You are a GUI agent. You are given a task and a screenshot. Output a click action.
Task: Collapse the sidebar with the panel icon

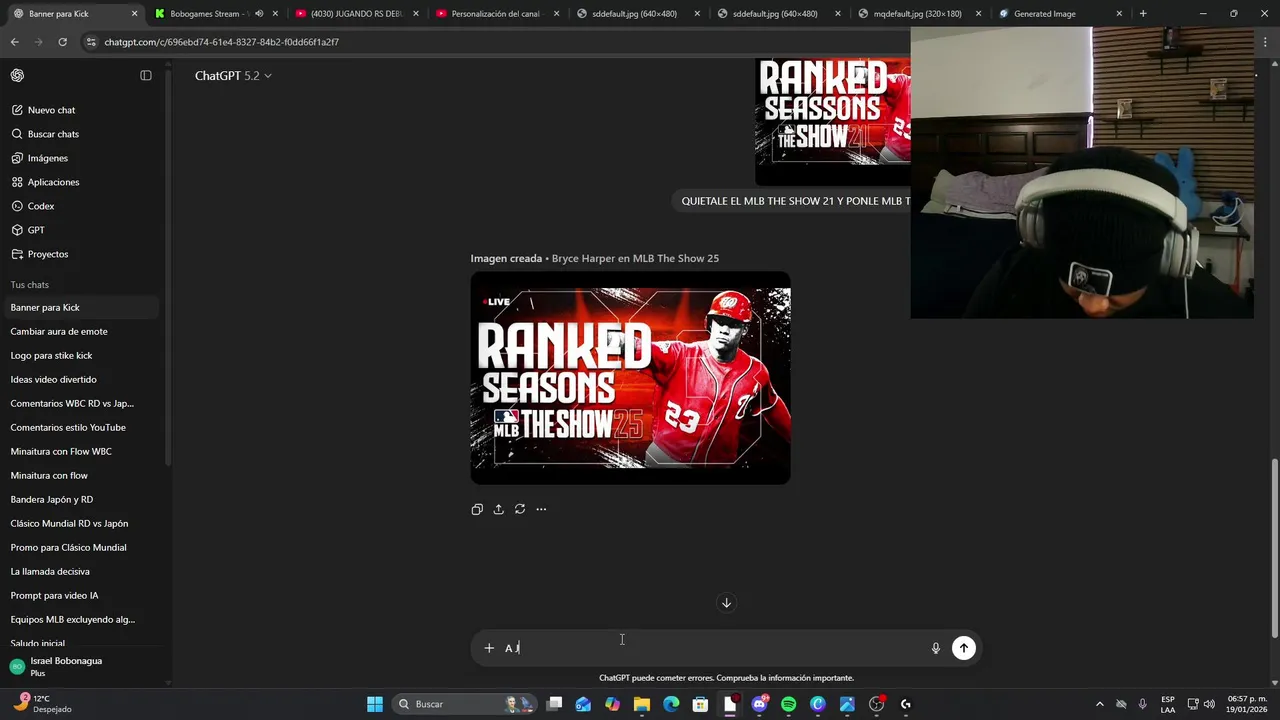pos(146,75)
